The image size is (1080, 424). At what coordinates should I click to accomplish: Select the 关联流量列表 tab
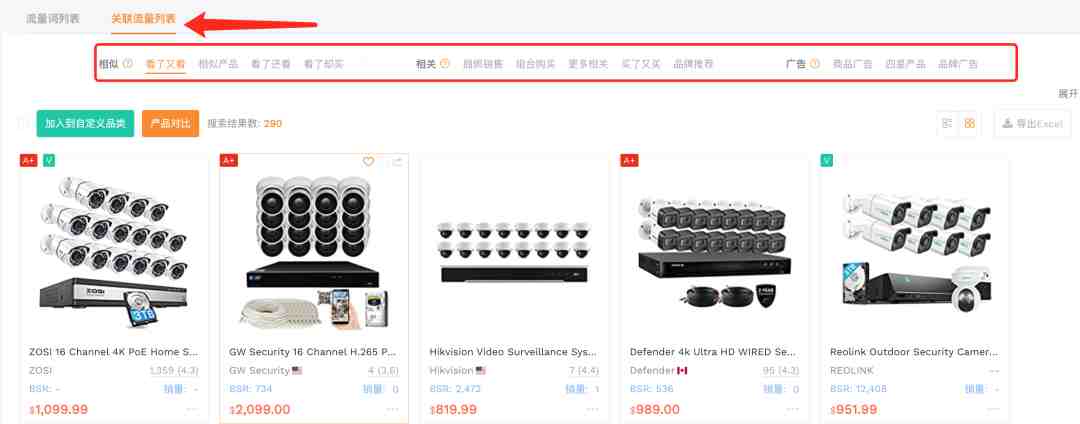coord(143,19)
